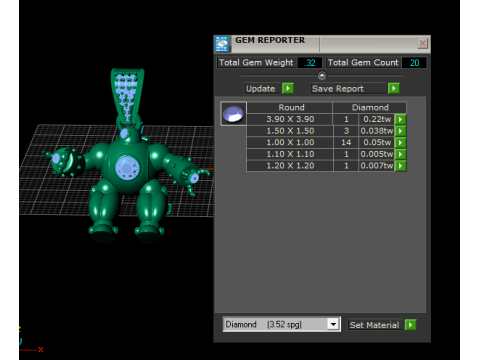Click green arrow for 1.10 X 1.10 row

tap(400, 154)
